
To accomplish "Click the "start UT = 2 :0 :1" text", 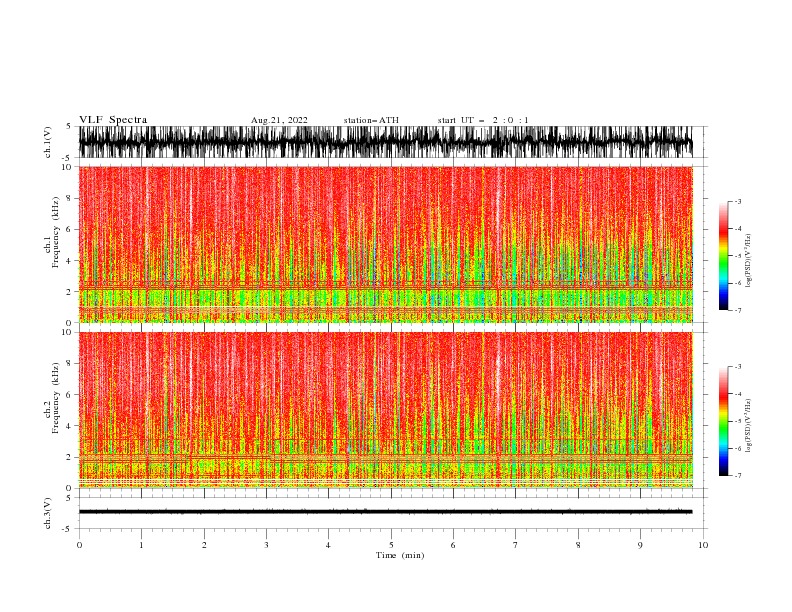I will [483, 120].
